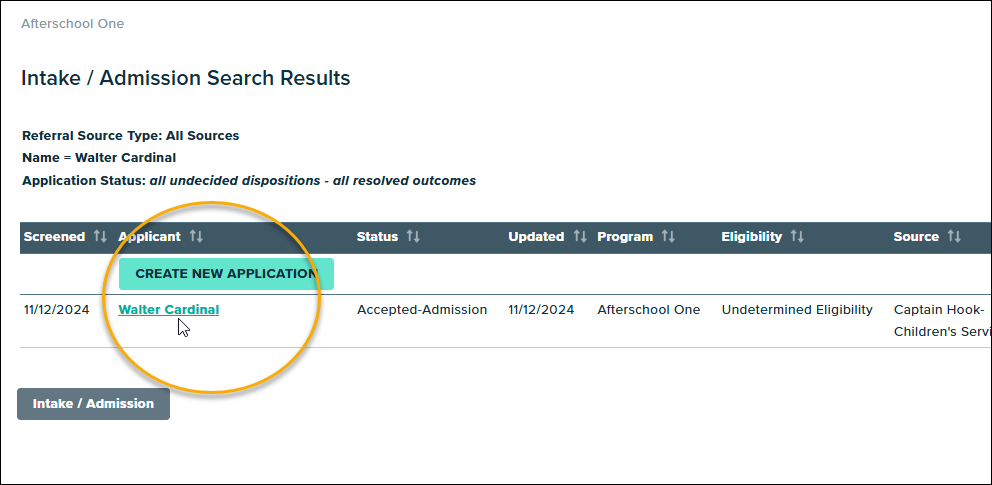Image resolution: width=992 pixels, height=485 pixels.
Task: Click the Eligibility column header label
Action: pyautogui.click(x=751, y=237)
